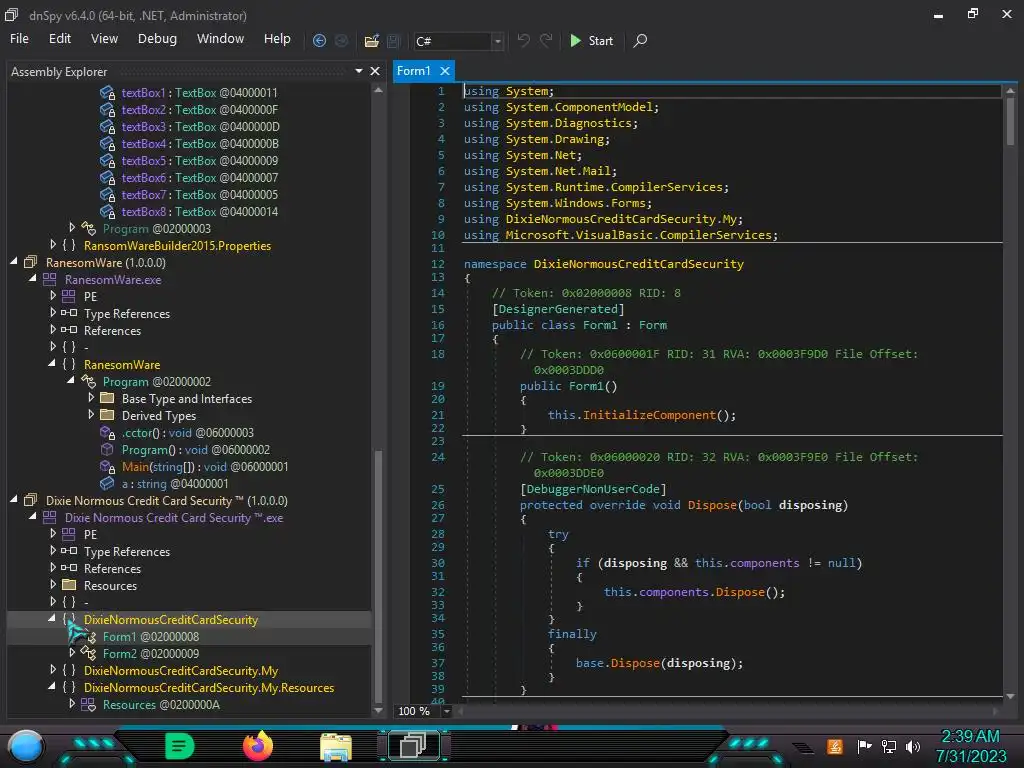Click the Redo toolbar icon
Image resolution: width=1024 pixels, height=768 pixels.
[x=546, y=40]
